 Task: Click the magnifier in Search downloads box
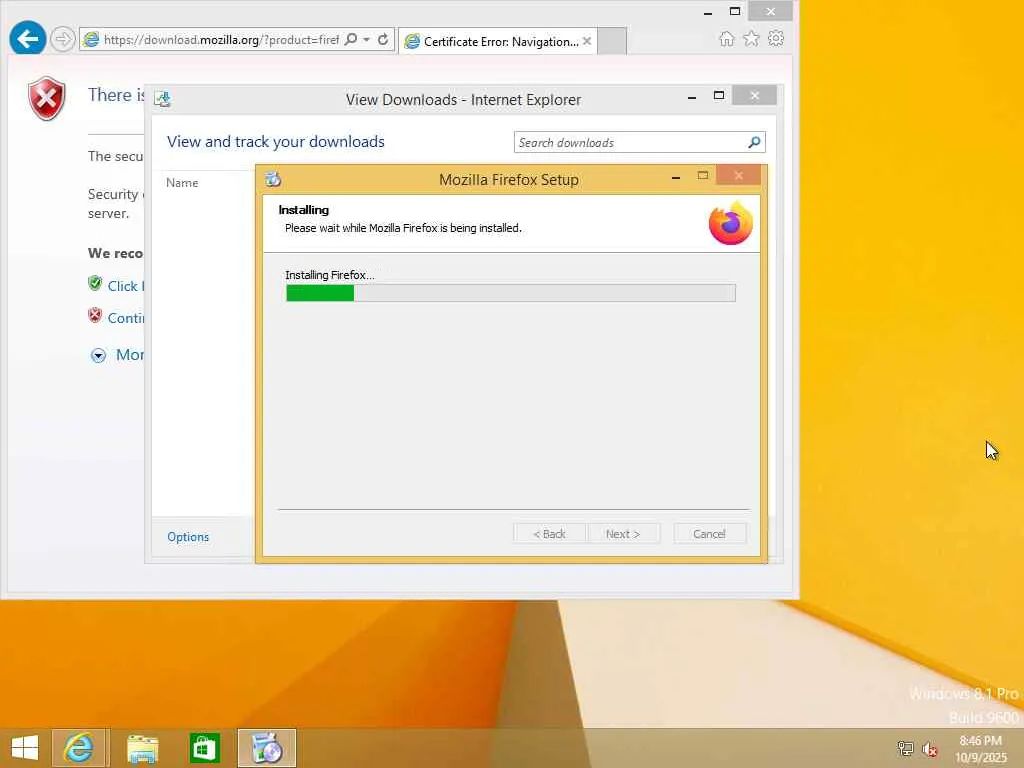pyautogui.click(x=754, y=142)
